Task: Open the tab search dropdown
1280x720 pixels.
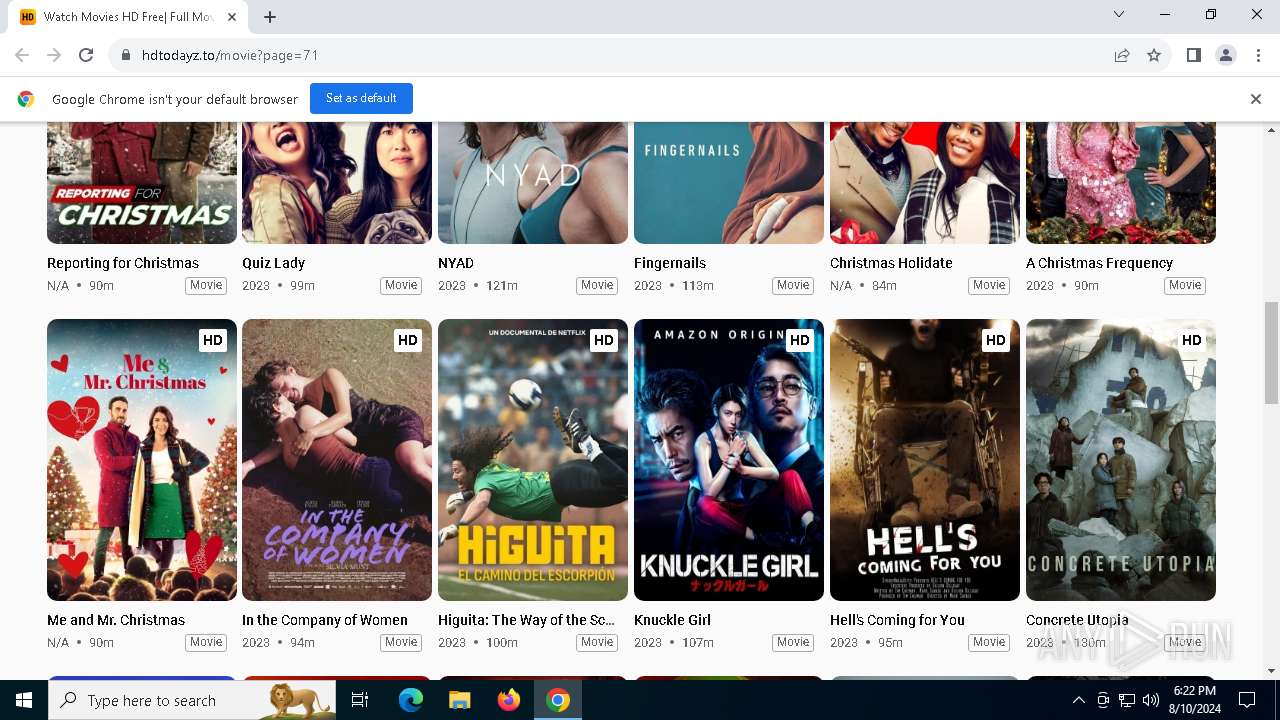Action: [1119, 14]
